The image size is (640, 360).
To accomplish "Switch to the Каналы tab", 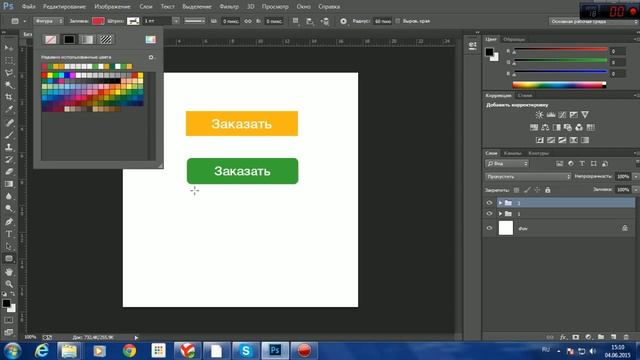I will click(x=513, y=153).
